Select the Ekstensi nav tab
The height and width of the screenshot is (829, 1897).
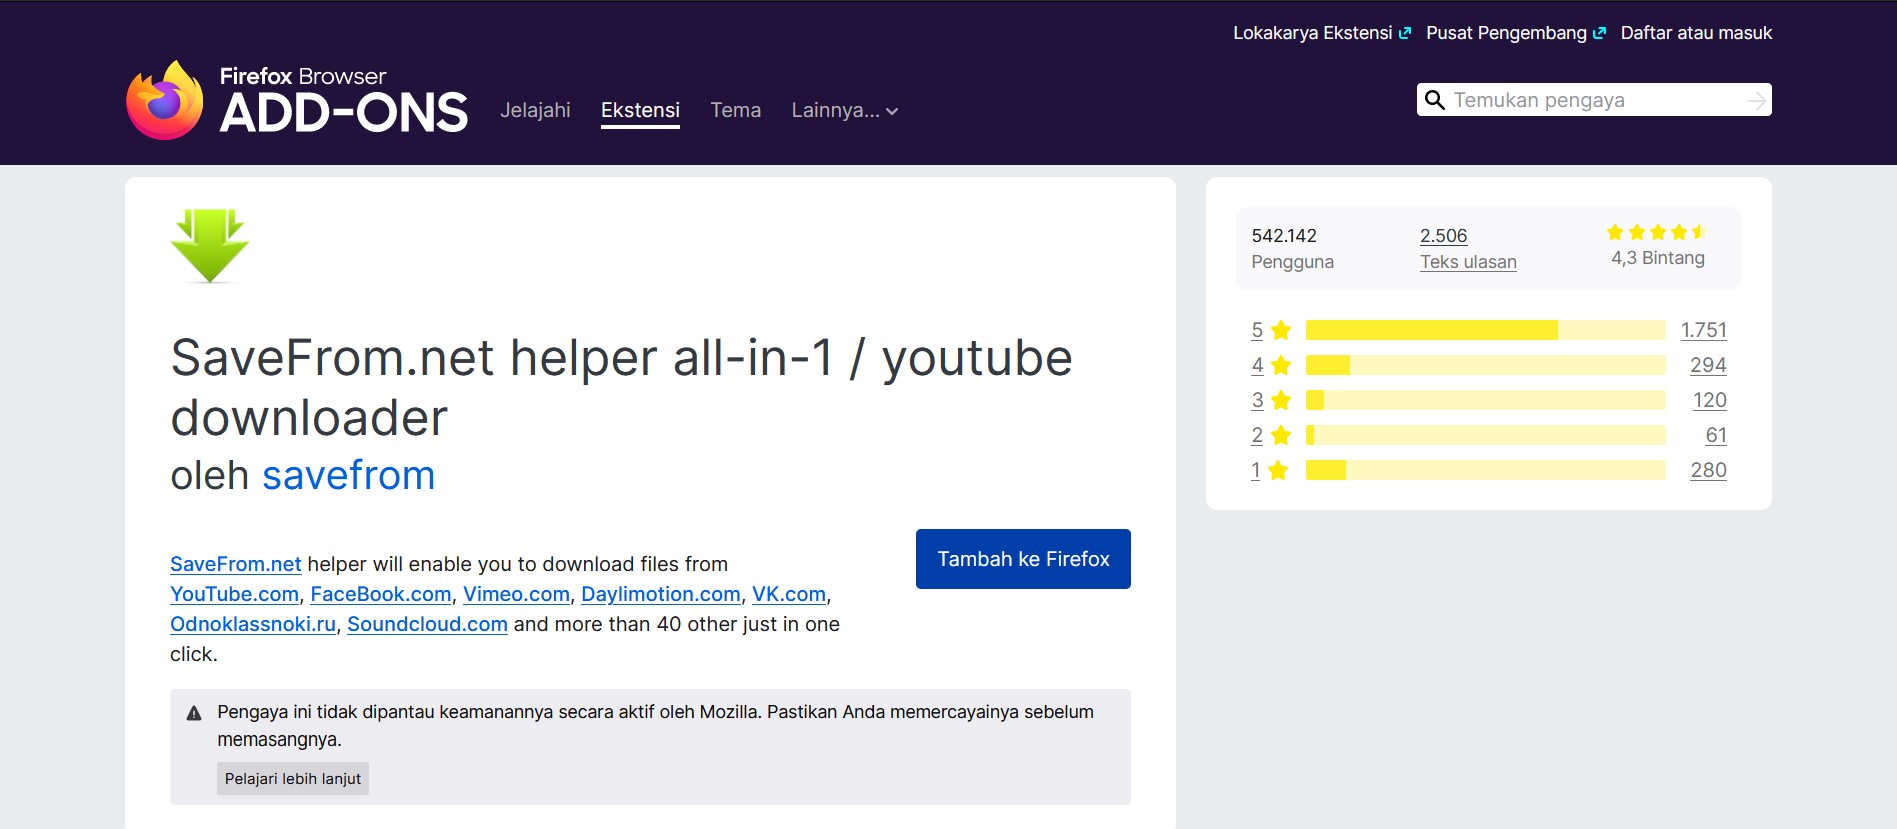[x=640, y=110]
